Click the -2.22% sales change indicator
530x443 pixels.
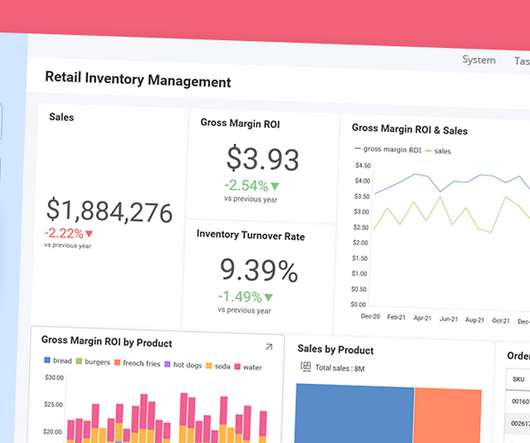click(69, 233)
